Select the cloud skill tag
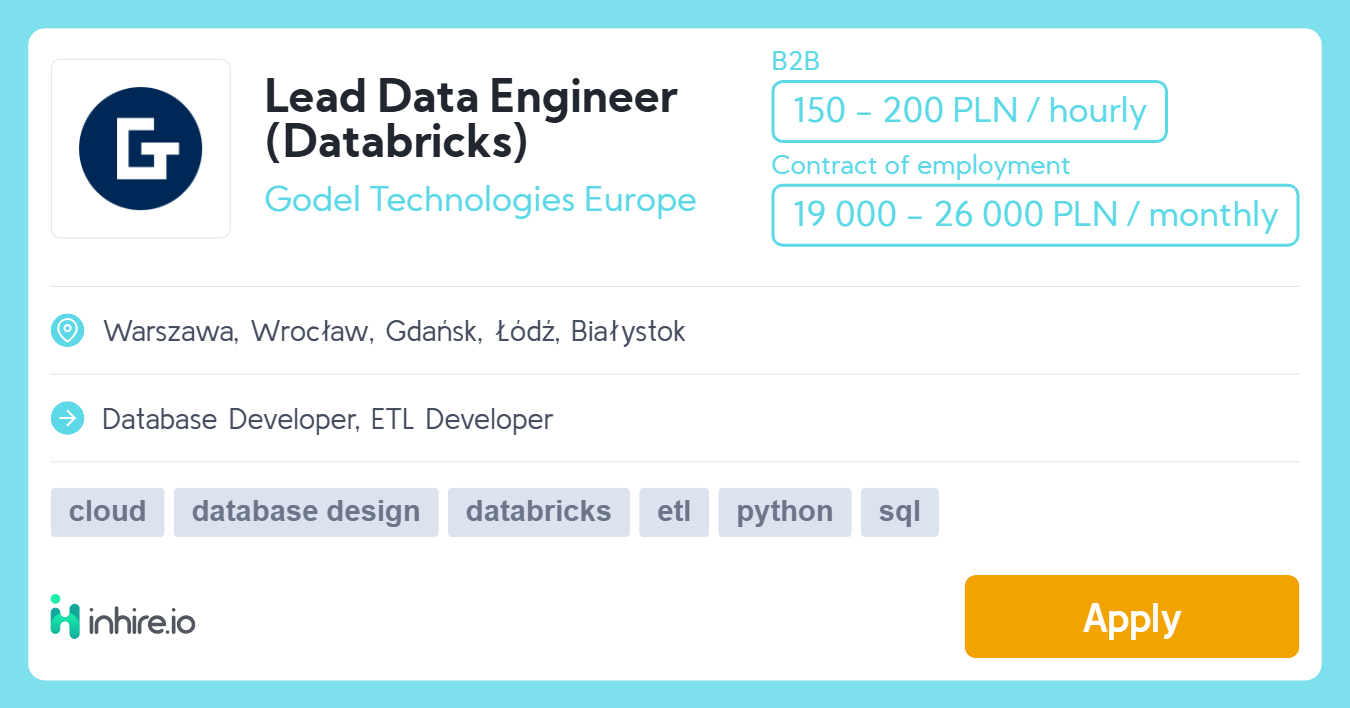The width and height of the screenshot is (1350, 708). click(x=107, y=512)
